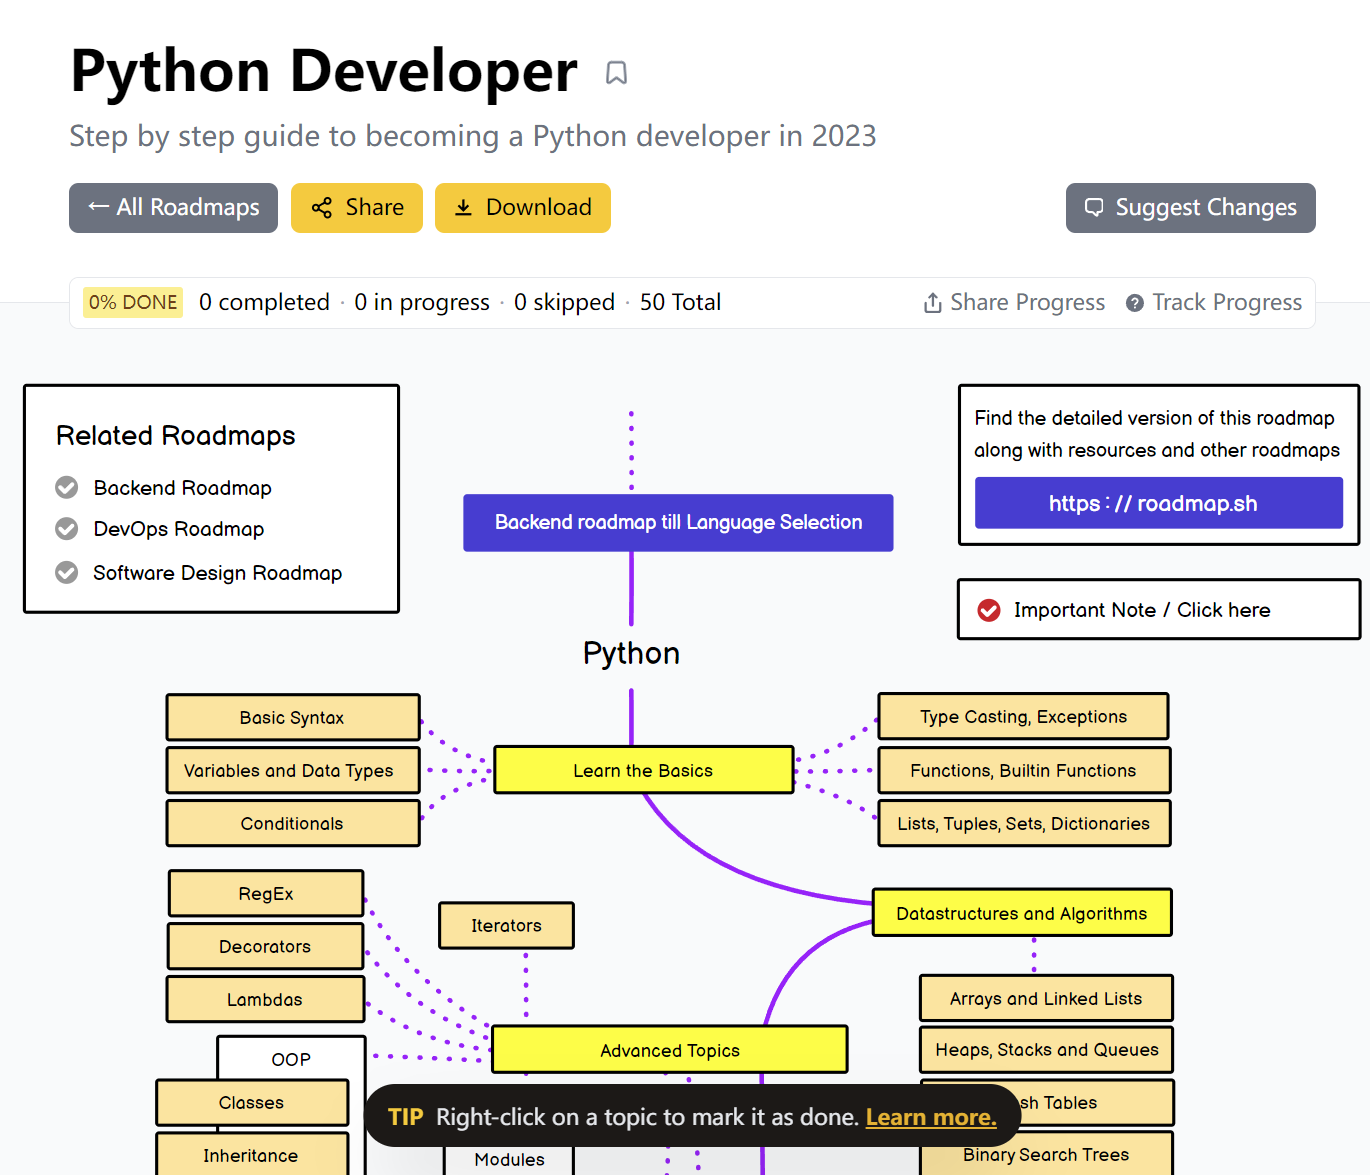Open Suggest Changes

pyautogui.click(x=1191, y=208)
